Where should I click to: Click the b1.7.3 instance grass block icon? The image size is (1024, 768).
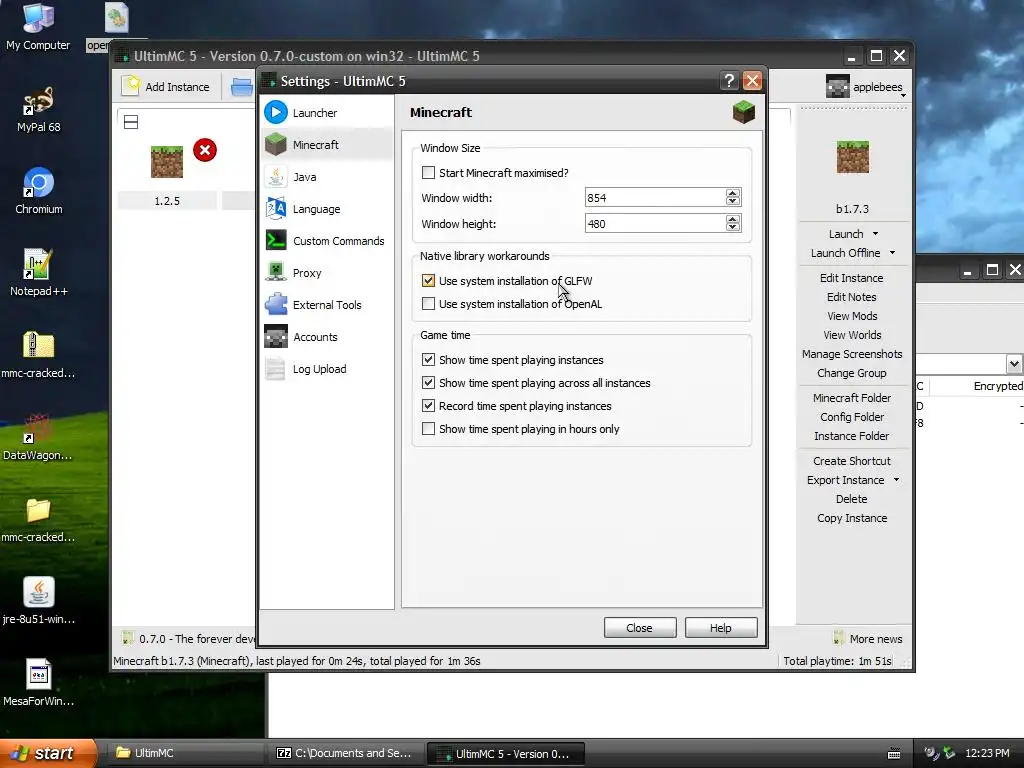click(x=853, y=157)
